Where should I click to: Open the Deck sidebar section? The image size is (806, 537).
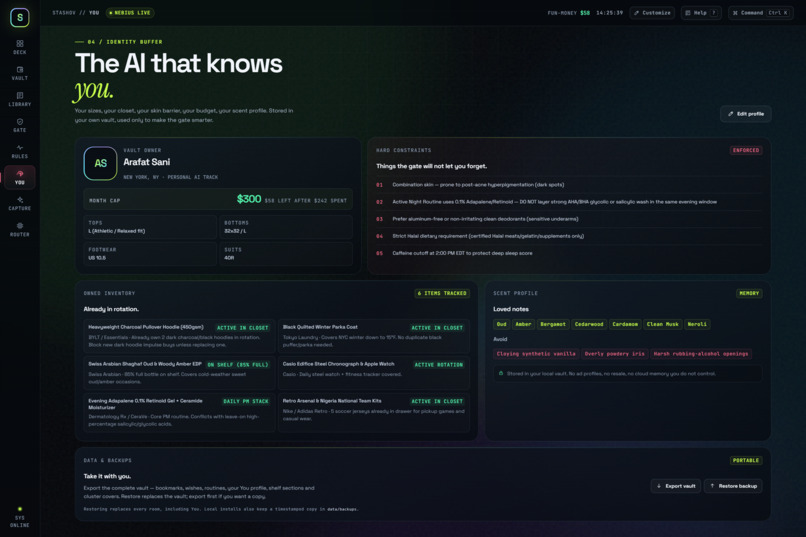[20, 47]
